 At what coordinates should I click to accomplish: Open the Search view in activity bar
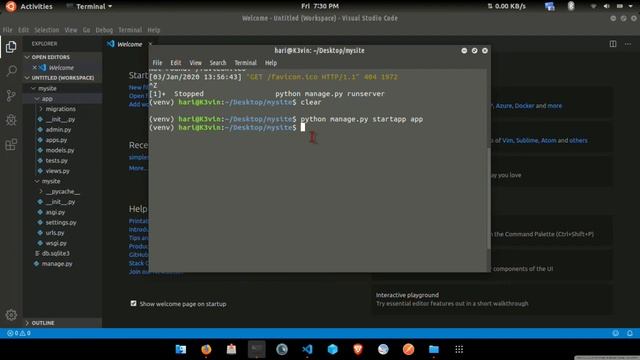coord(11,71)
